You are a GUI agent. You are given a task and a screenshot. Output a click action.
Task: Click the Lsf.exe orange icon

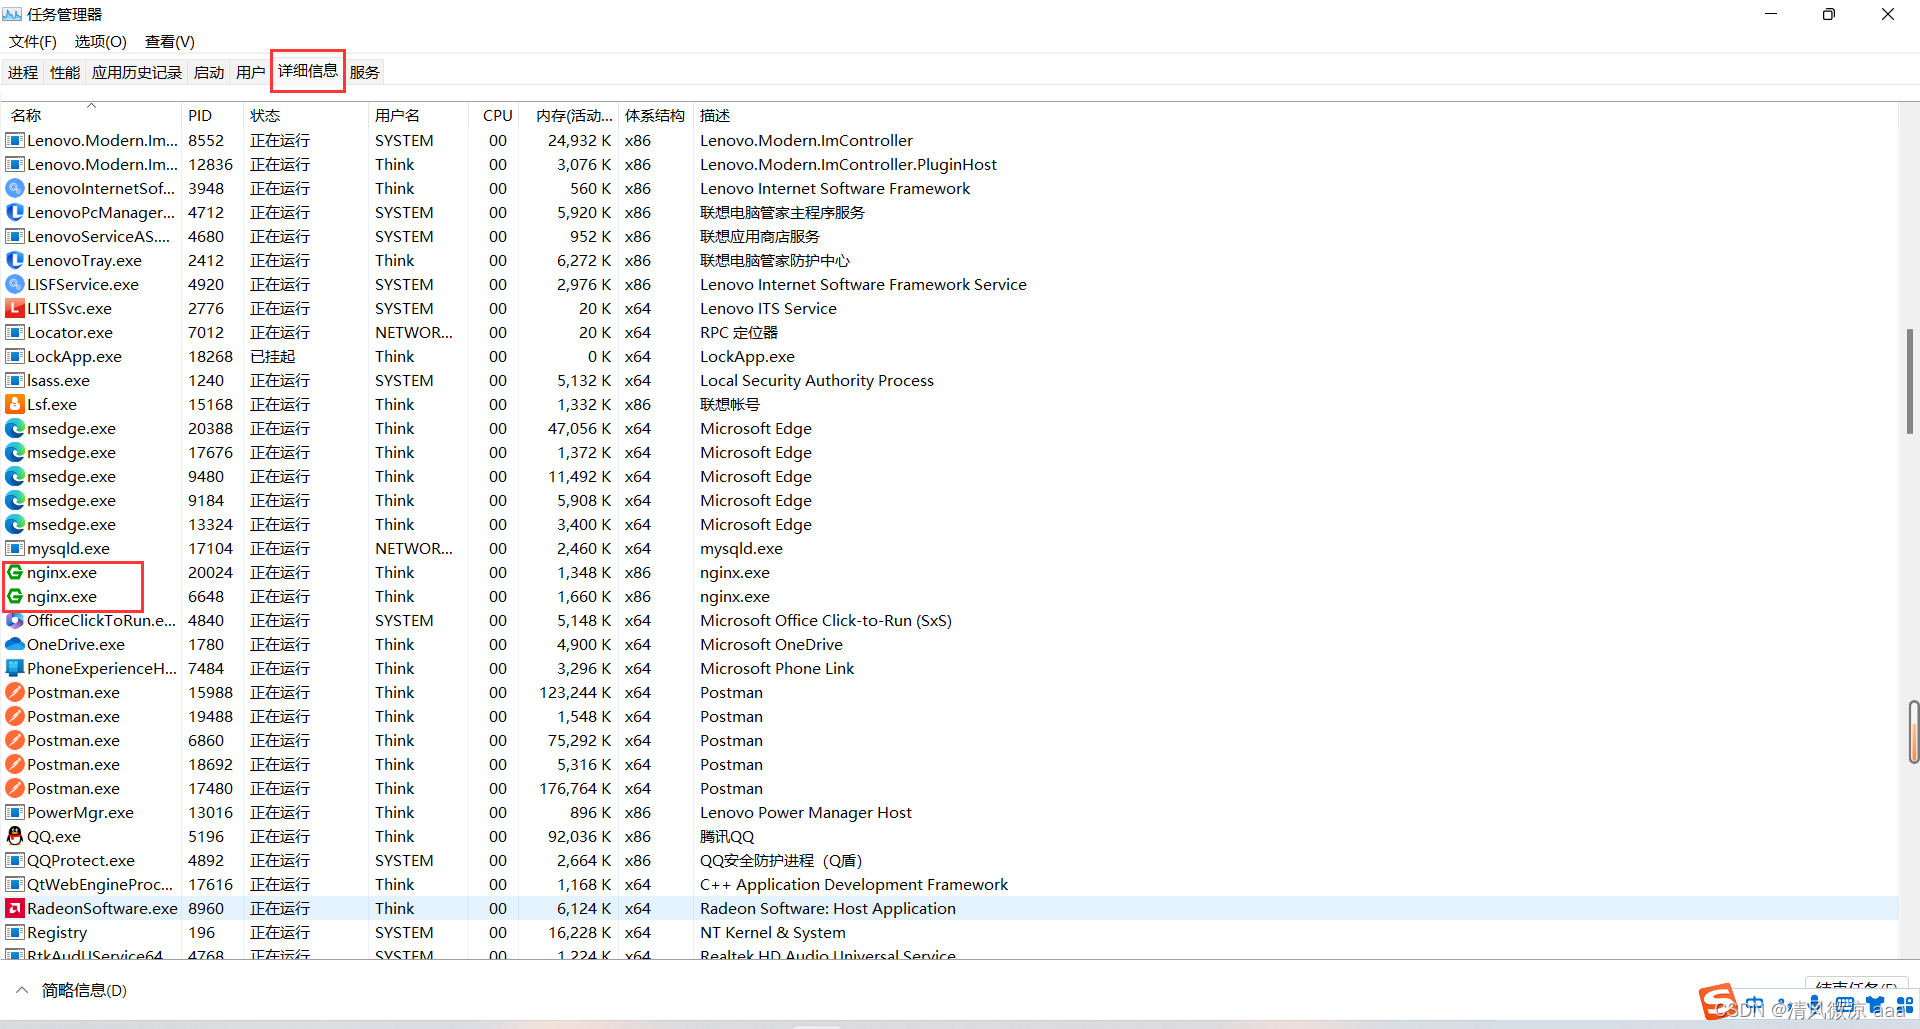pos(15,404)
